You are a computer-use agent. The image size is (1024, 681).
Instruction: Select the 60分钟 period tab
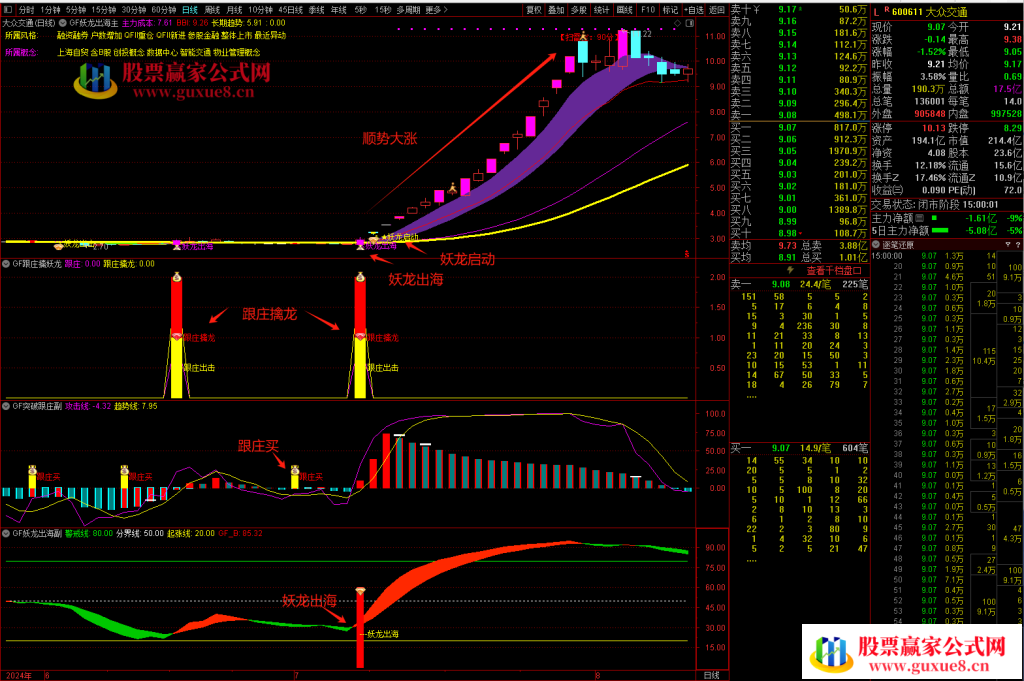[x=164, y=9]
